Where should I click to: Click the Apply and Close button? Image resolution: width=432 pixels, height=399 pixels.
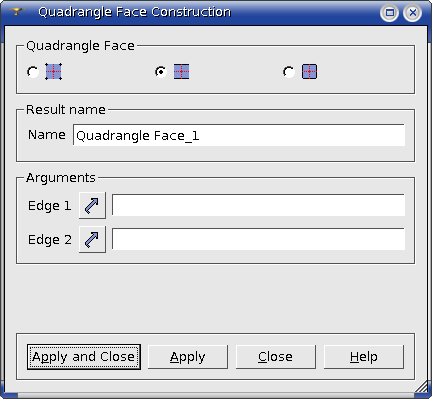(84, 357)
